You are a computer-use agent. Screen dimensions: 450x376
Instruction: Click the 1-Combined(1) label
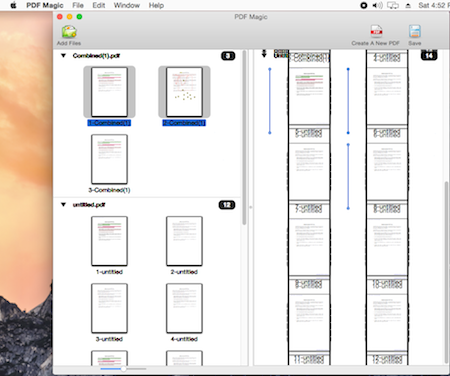109,123
